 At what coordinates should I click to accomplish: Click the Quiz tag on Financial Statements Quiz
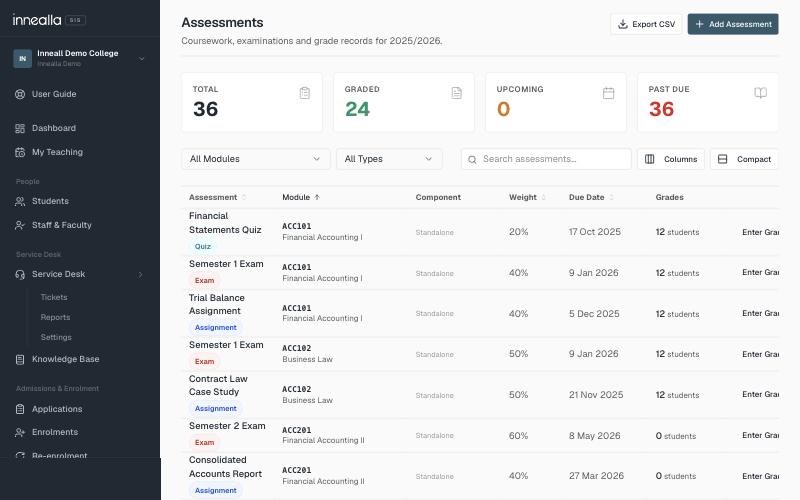coord(203,246)
